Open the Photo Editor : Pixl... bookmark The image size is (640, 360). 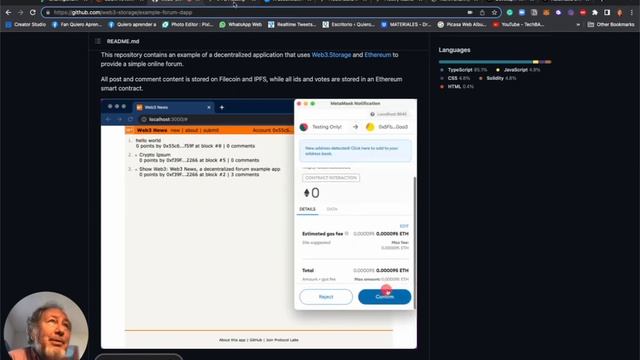tap(188, 24)
